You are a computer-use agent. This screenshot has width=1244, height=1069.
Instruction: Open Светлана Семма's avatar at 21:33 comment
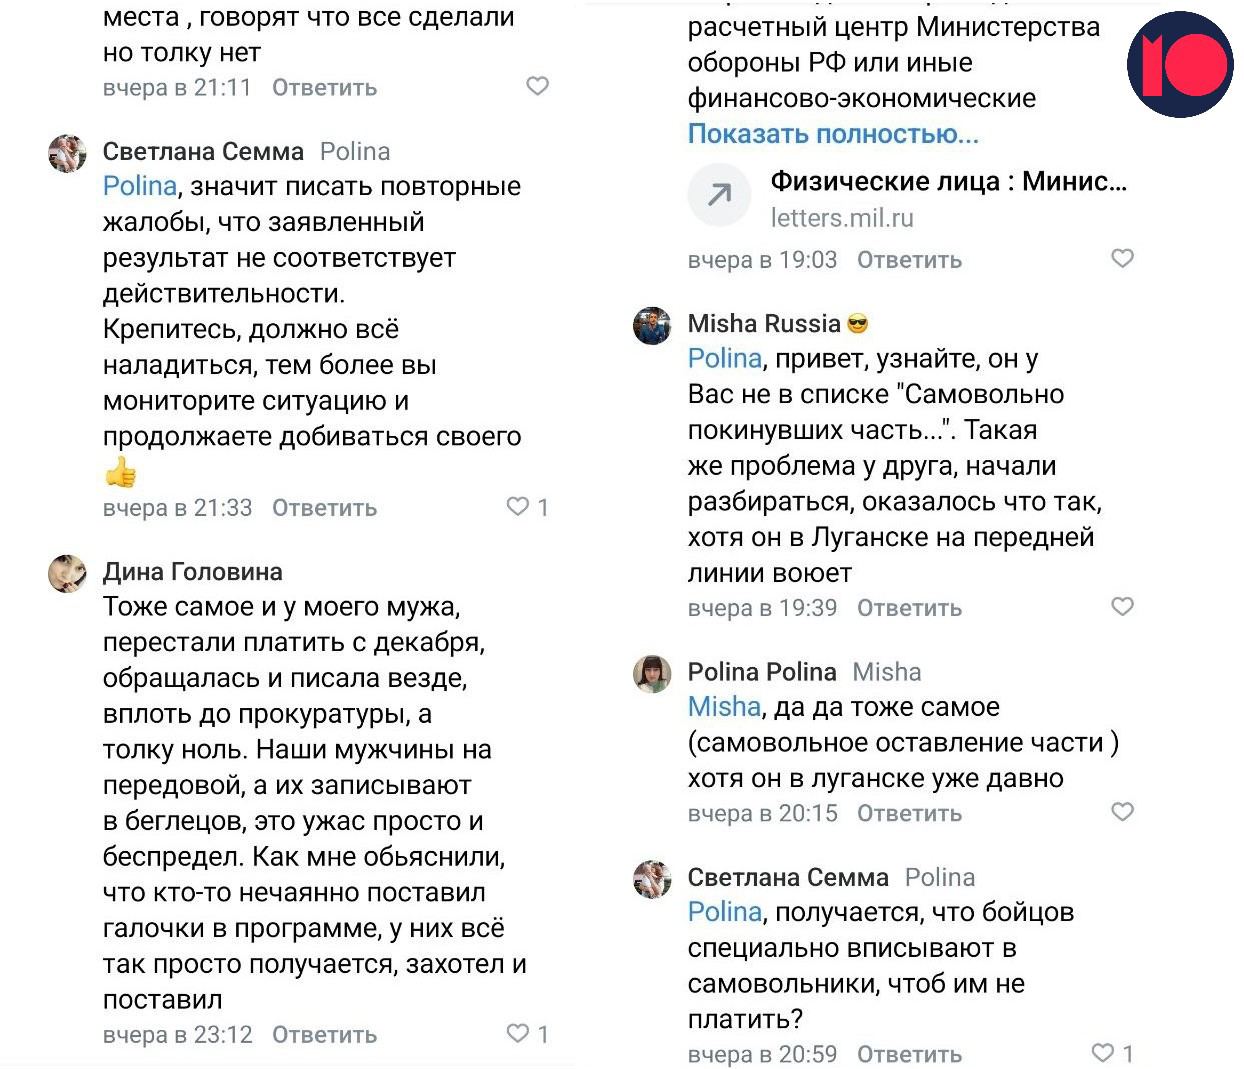coord(67,153)
